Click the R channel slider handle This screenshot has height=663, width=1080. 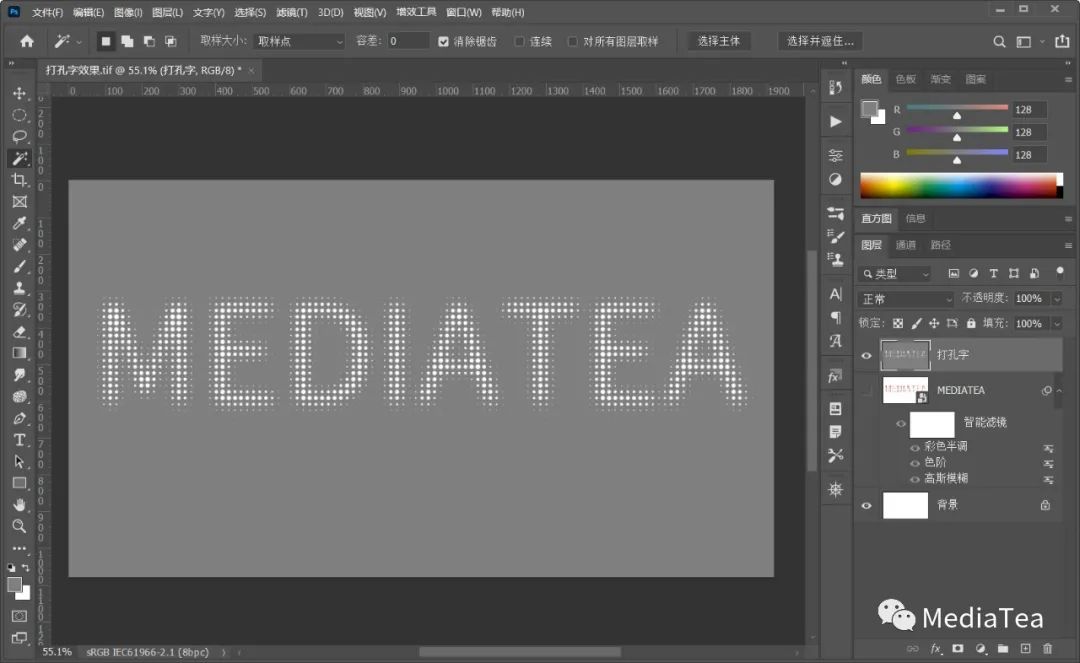[x=957, y=115]
